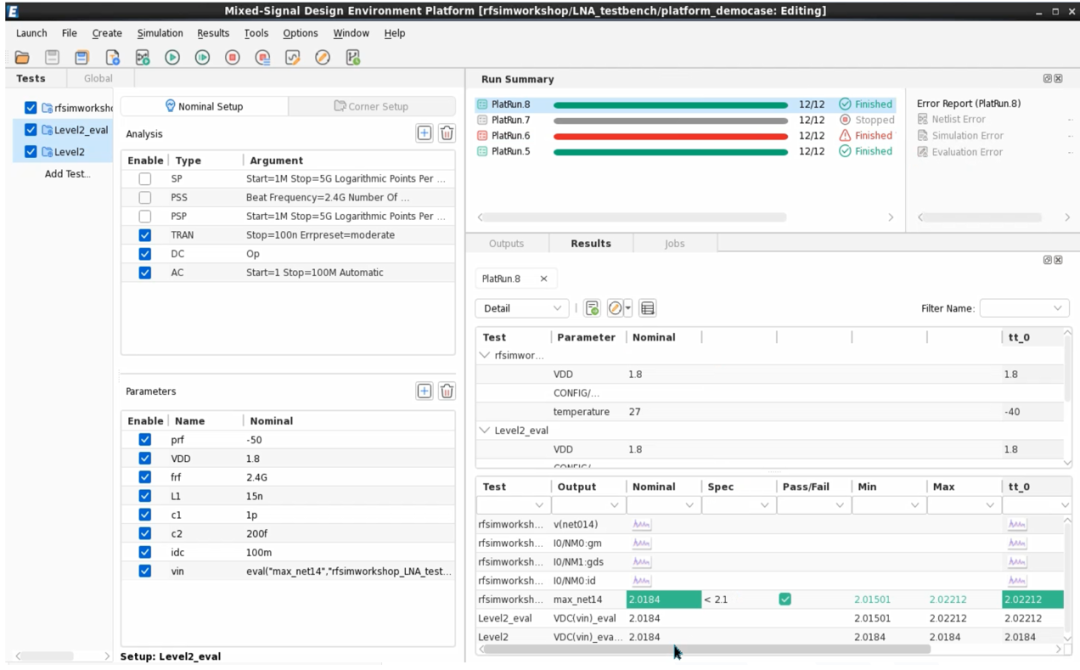Enable the SP analysis checkbox

coord(145,179)
